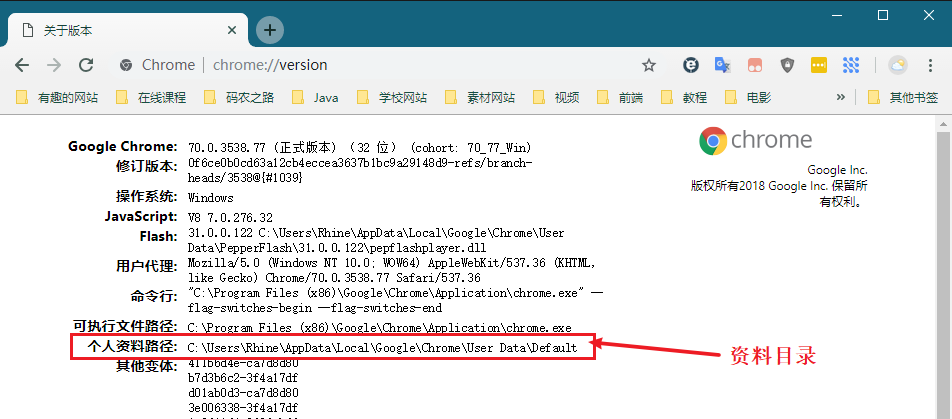Open the 教程 bookmark folder

[684, 97]
